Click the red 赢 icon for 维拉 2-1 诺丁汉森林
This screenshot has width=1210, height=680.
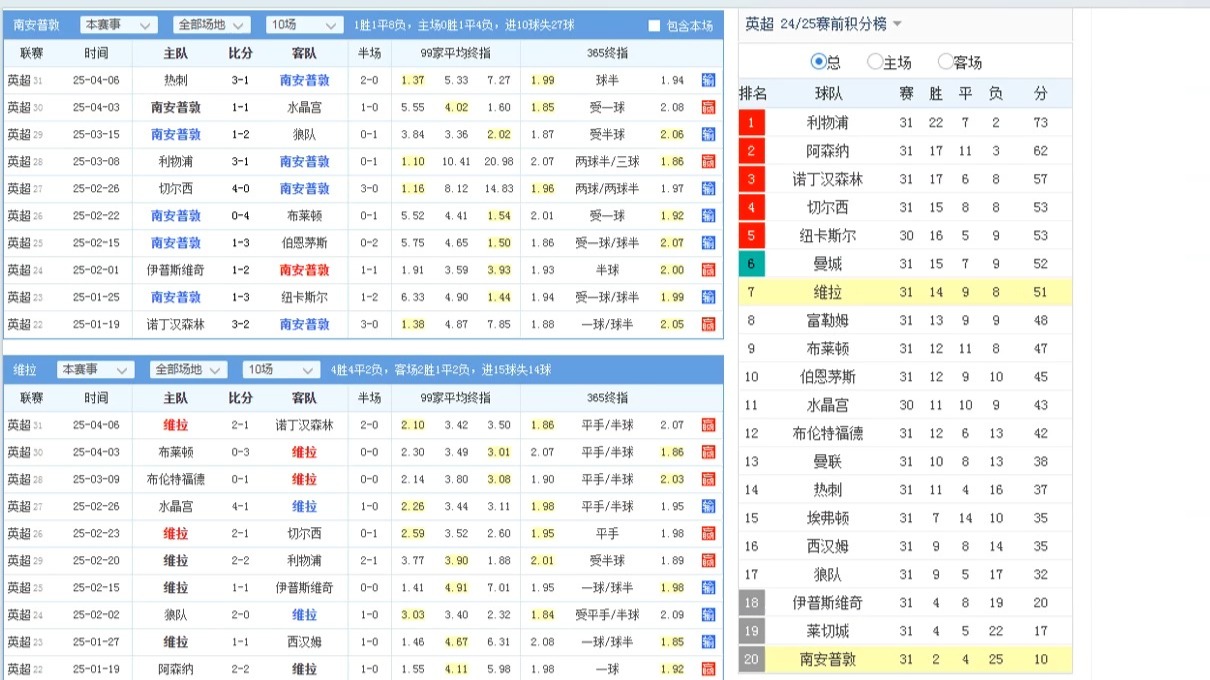point(708,425)
